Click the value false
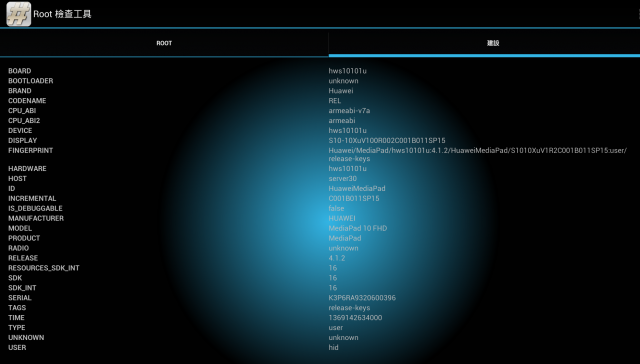The height and width of the screenshot is (364, 640). click(336, 209)
